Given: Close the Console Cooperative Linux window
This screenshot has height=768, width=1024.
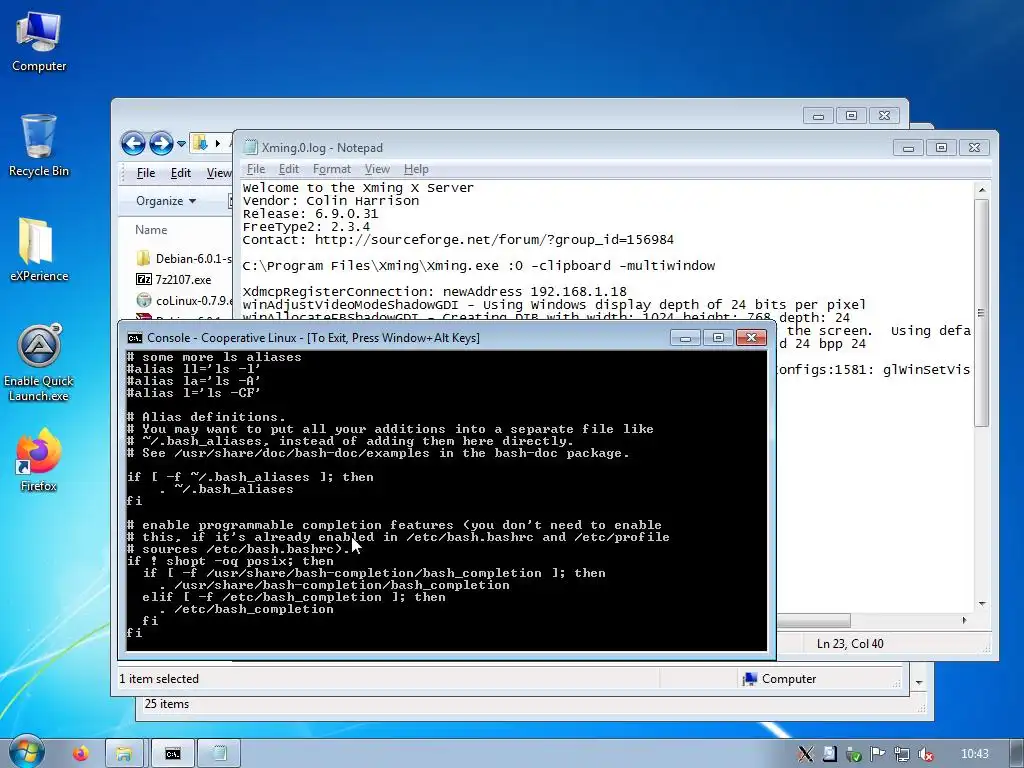Looking at the screenshot, I should click(752, 338).
